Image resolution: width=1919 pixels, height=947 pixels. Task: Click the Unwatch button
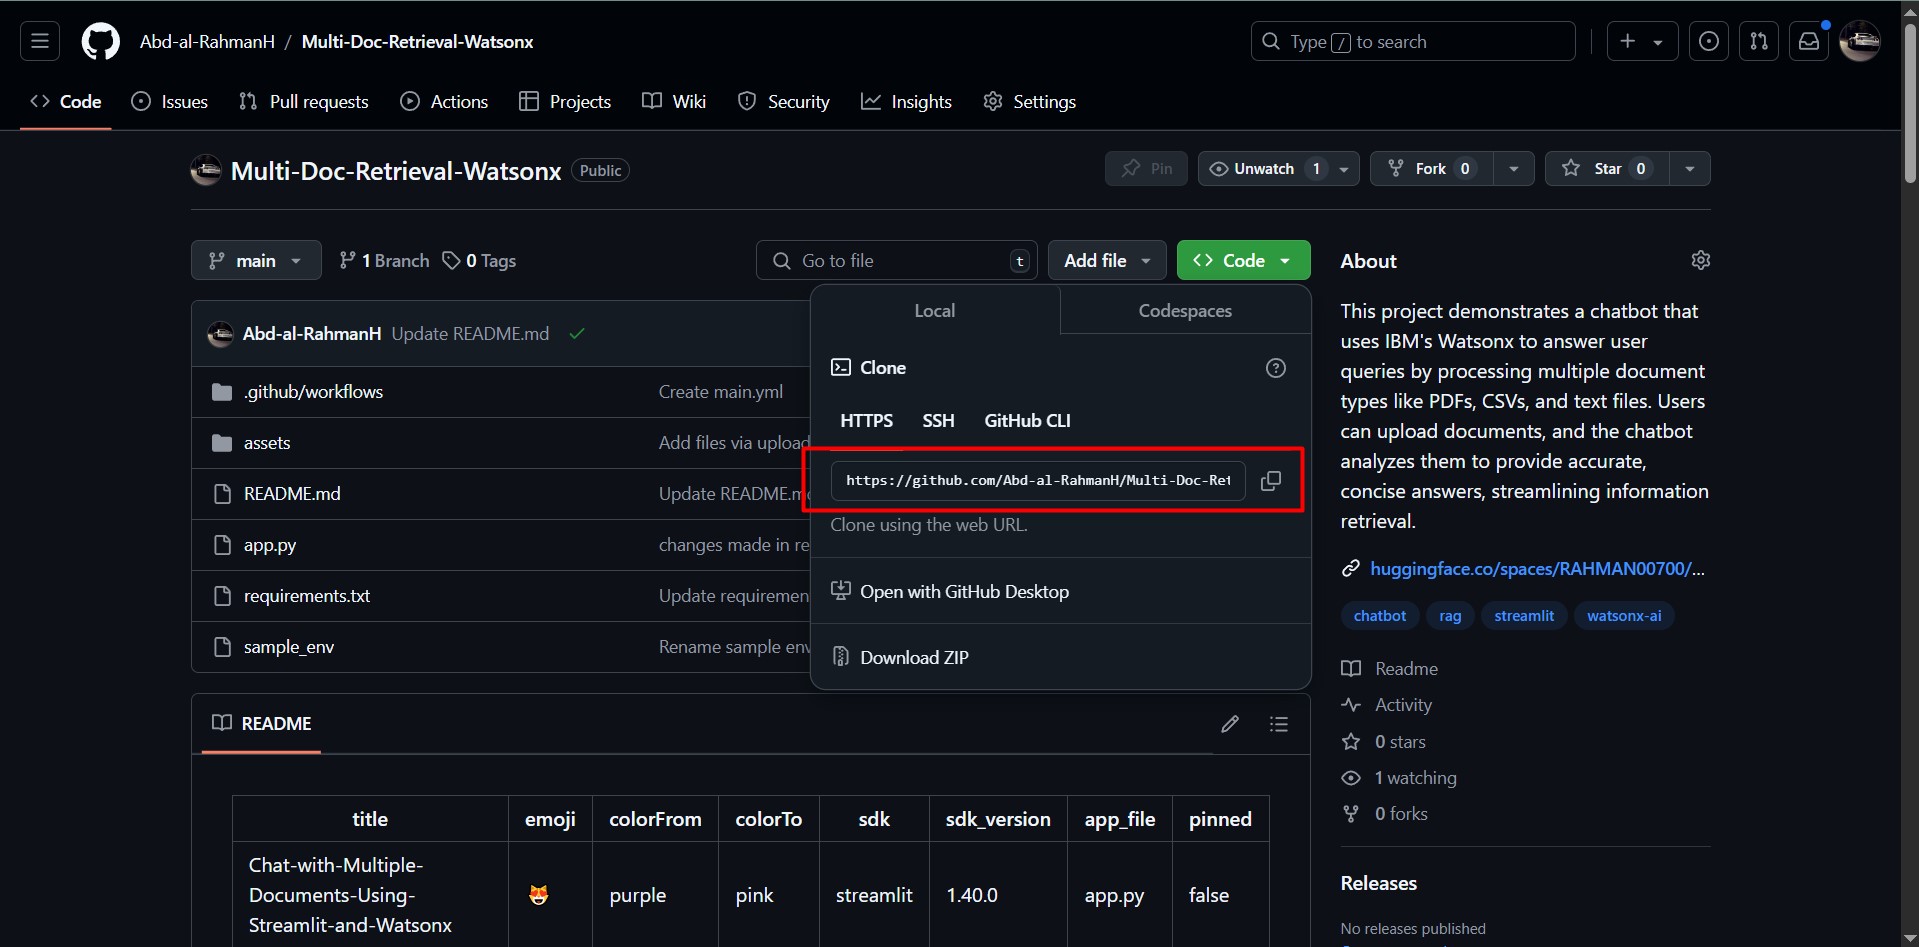click(x=1264, y=168)
